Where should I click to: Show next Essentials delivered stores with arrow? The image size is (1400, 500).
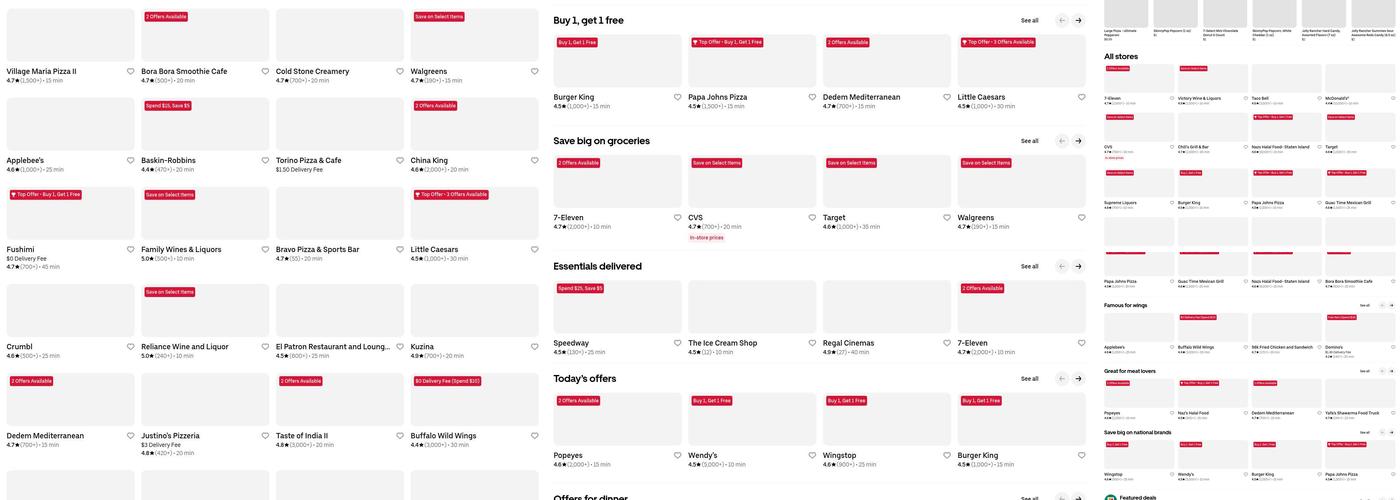[x=1078, y=266]
